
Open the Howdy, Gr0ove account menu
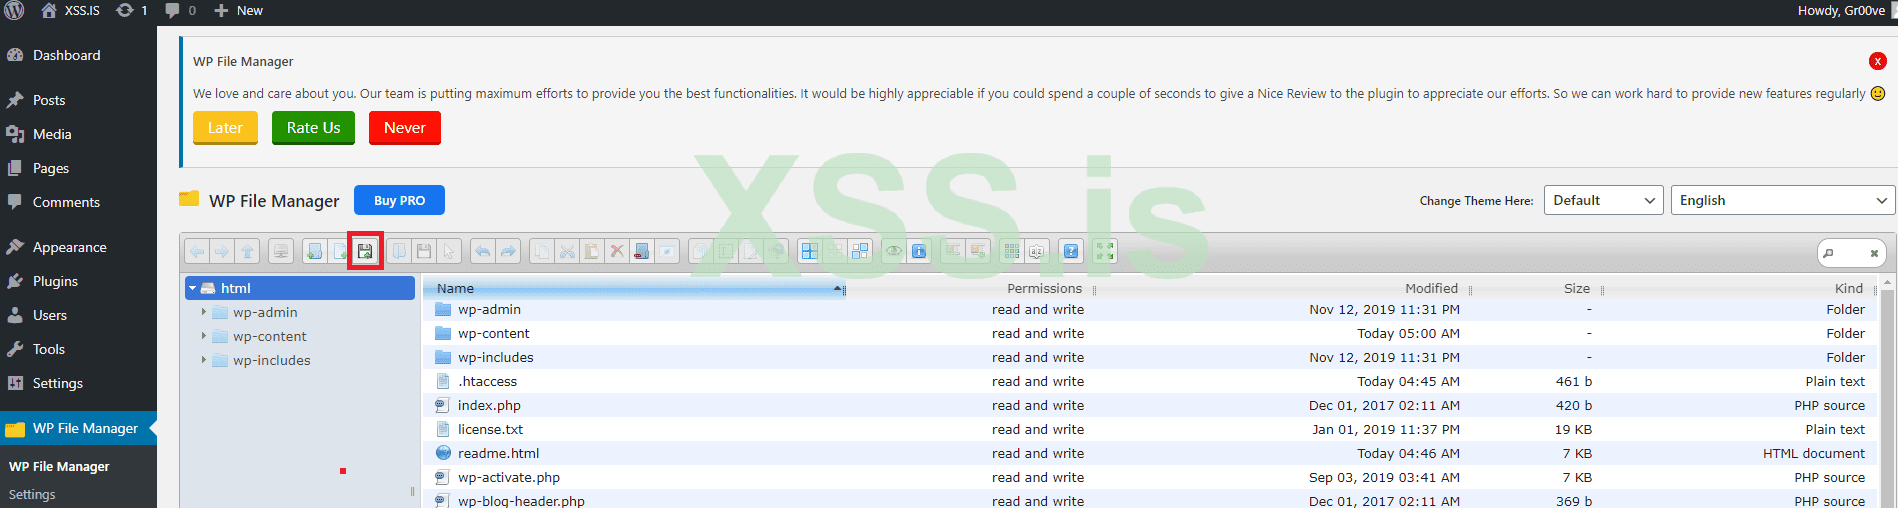click(x=1841, y=11)
